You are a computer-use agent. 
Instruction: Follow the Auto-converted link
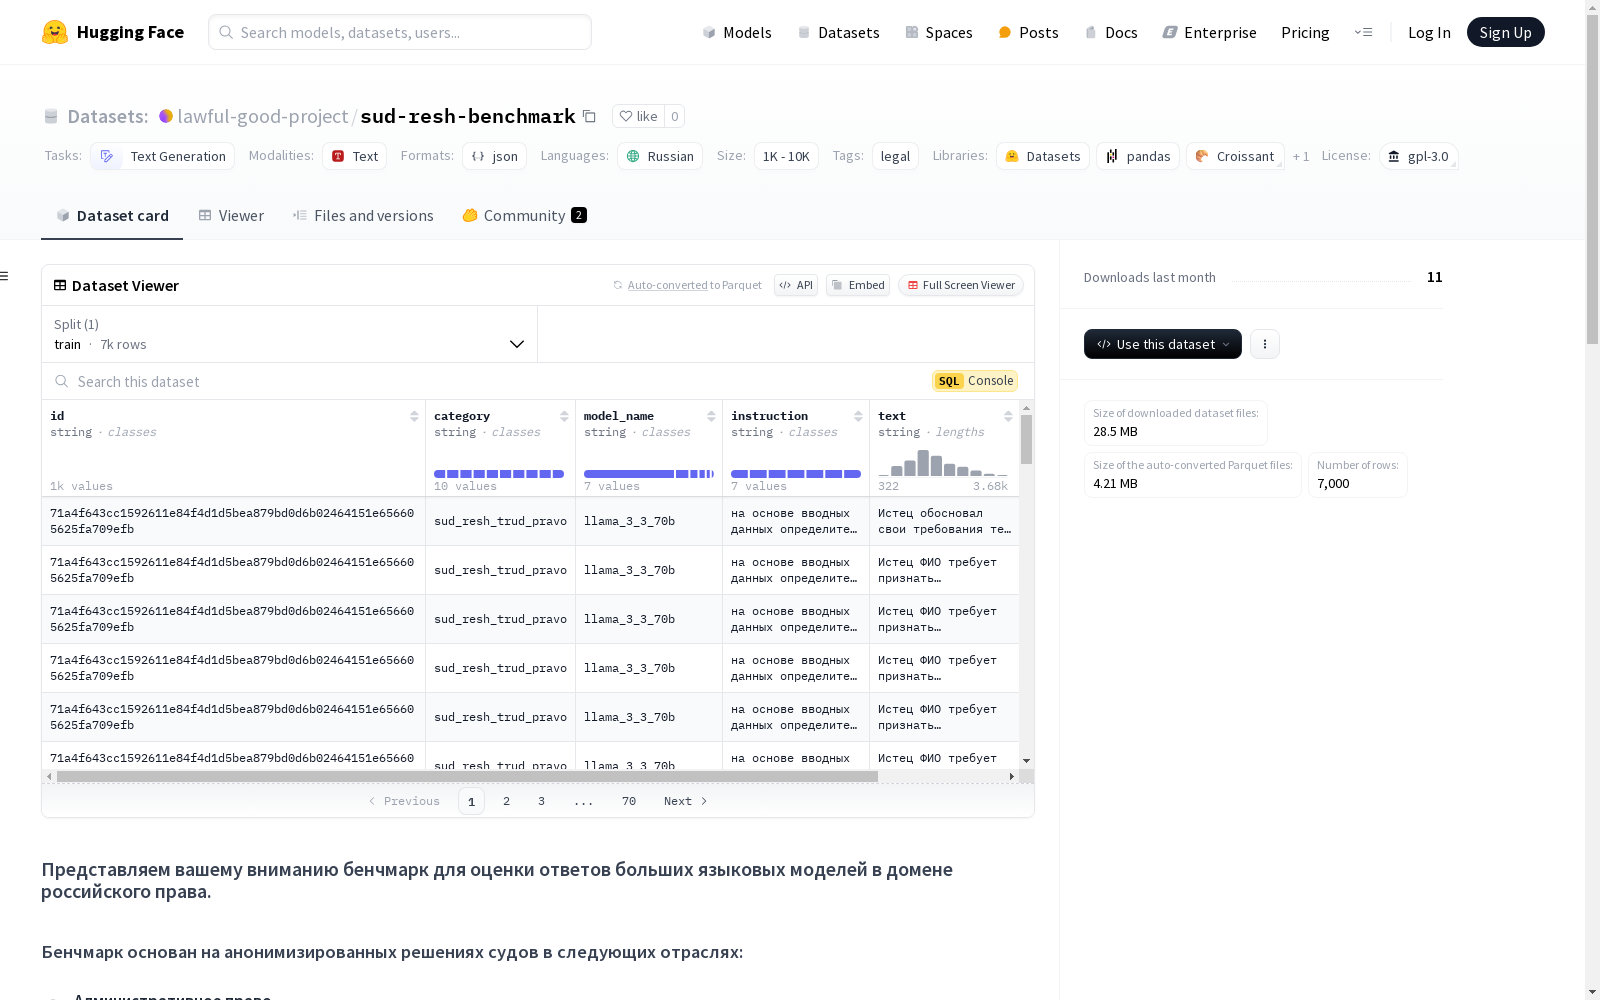pos(667,285)
